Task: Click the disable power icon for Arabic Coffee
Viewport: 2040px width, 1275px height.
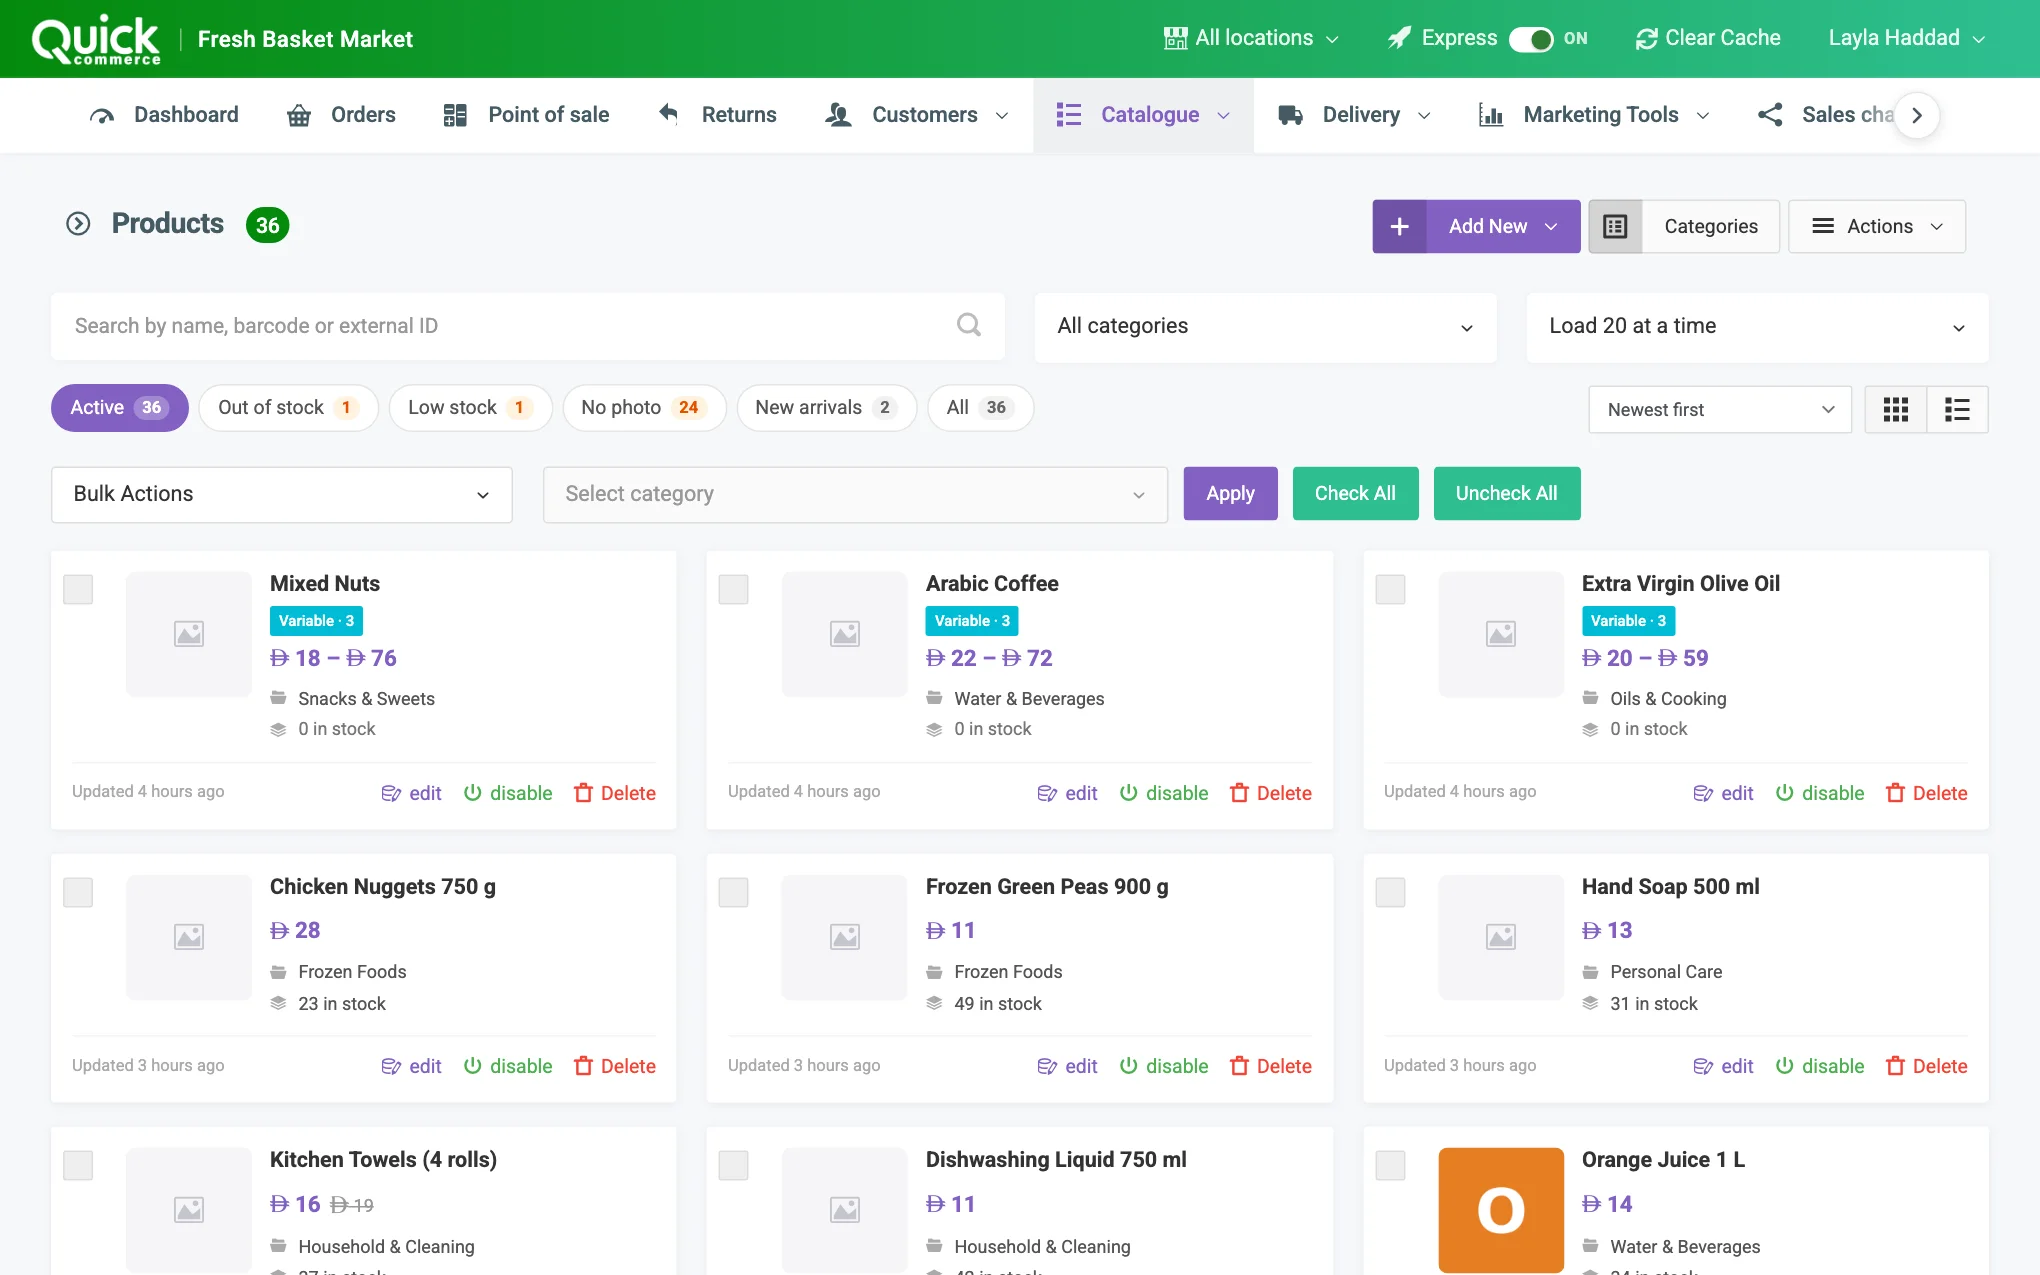Action: pyautogui.click(x=1128, y=792)
